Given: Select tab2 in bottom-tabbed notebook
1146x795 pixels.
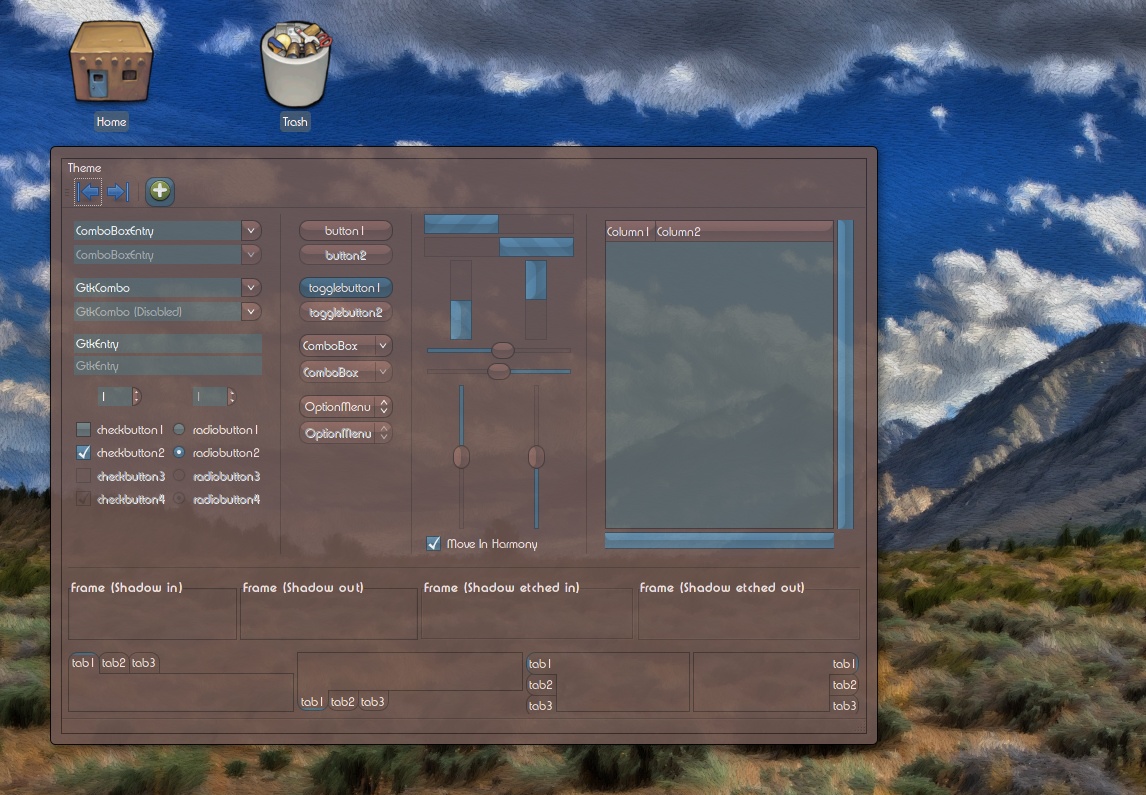Looking at the screenshot, I should click(342, 701).
